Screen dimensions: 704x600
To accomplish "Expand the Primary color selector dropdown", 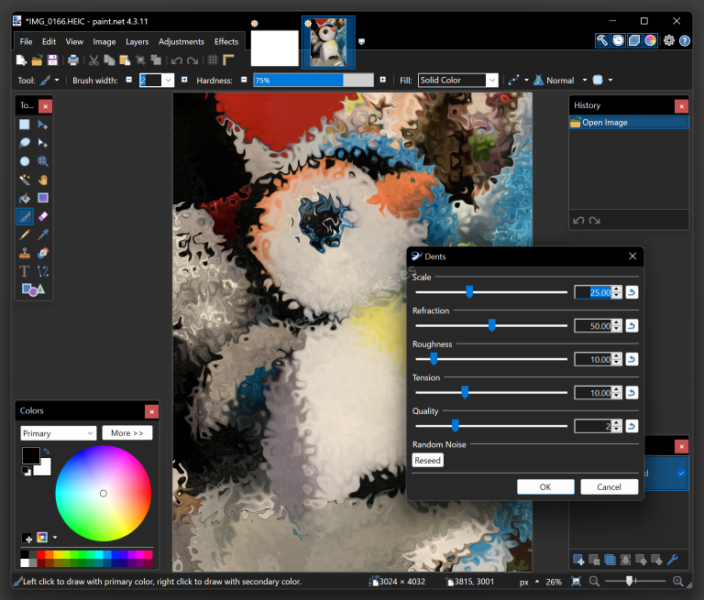I will [x=58, y=433].
